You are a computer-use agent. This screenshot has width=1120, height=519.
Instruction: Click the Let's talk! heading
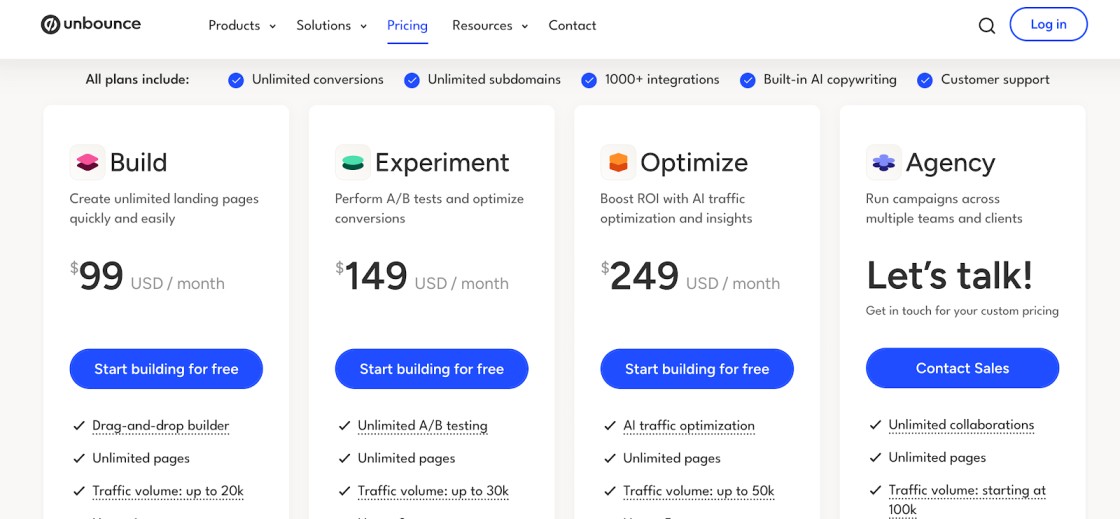click(949, 276)
